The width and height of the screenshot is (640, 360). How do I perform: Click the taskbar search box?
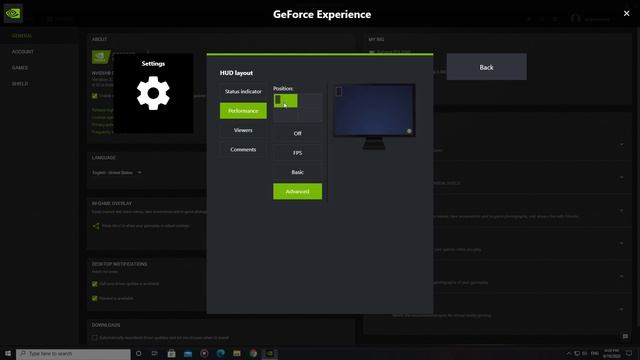73,353
